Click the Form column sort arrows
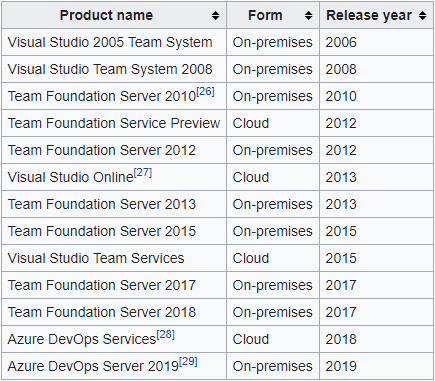Image resolution: width=435 pixels, height=381 pixels. [309, 15]
